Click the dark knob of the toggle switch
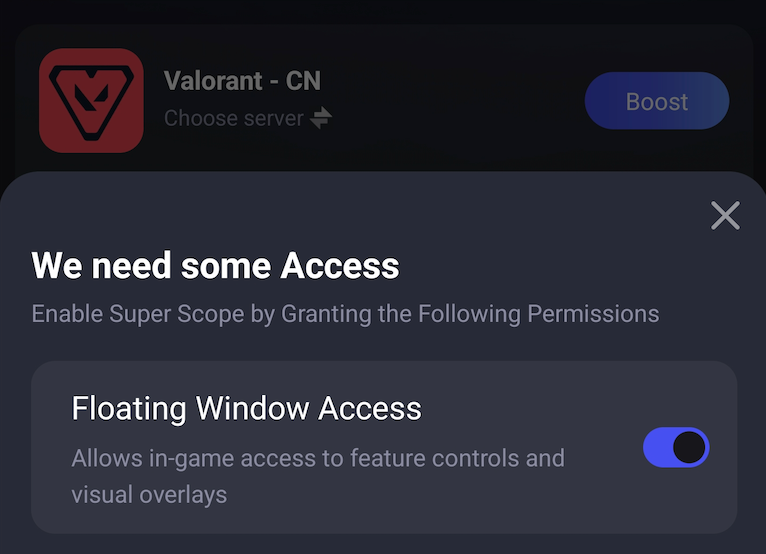766x554 pixels. click(x=689, y=448)
